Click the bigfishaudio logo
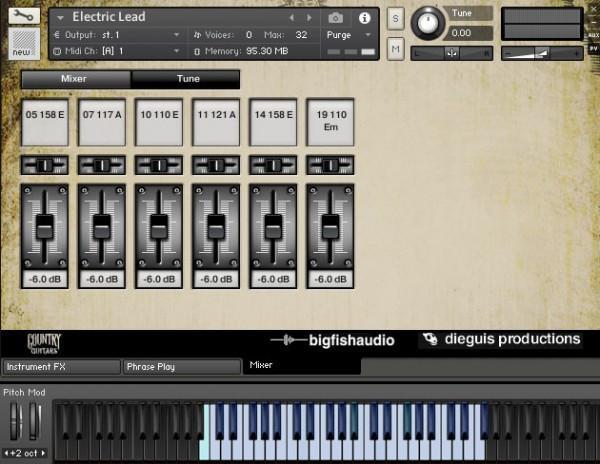 click(333, 340)
